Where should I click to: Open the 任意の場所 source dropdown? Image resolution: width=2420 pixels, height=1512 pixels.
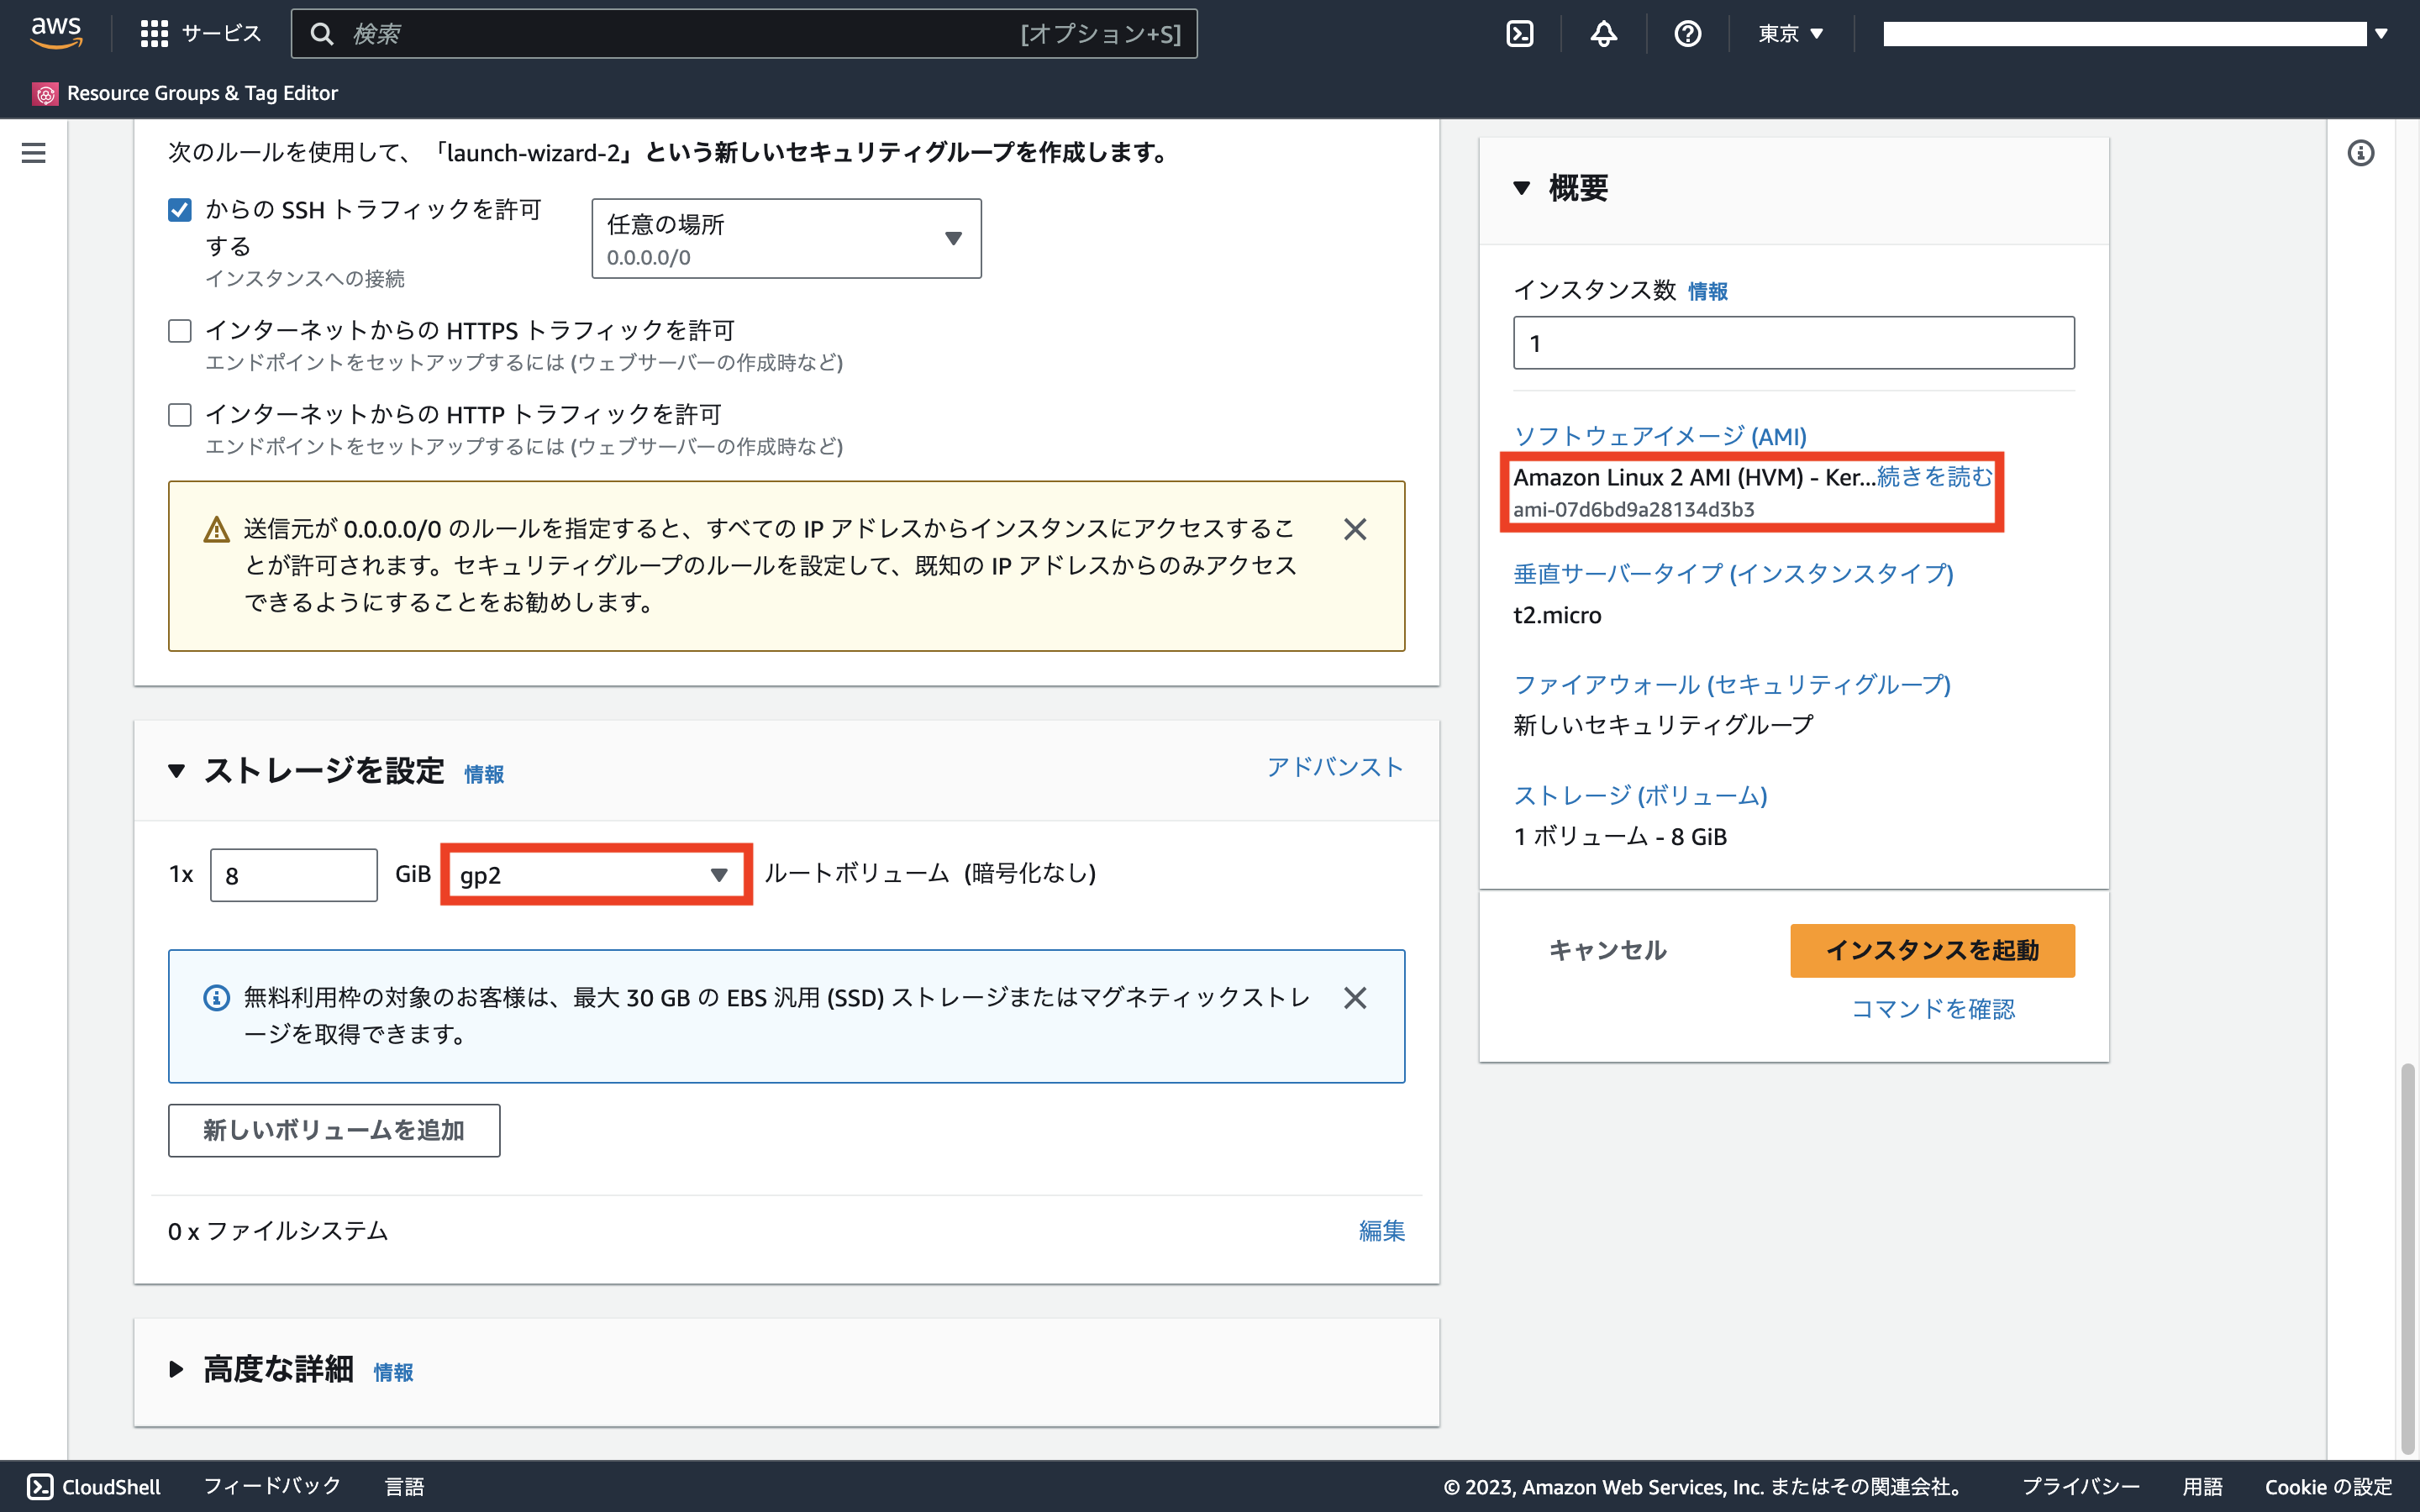[x=786, y=238]
